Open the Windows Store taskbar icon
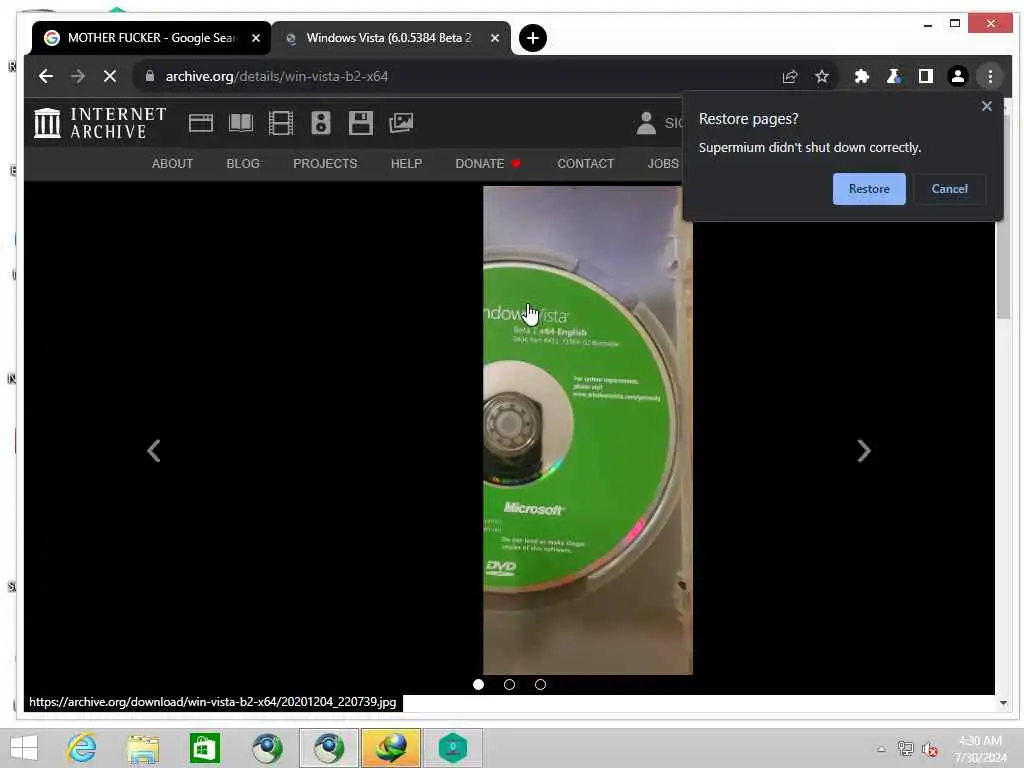 (204, 748)
